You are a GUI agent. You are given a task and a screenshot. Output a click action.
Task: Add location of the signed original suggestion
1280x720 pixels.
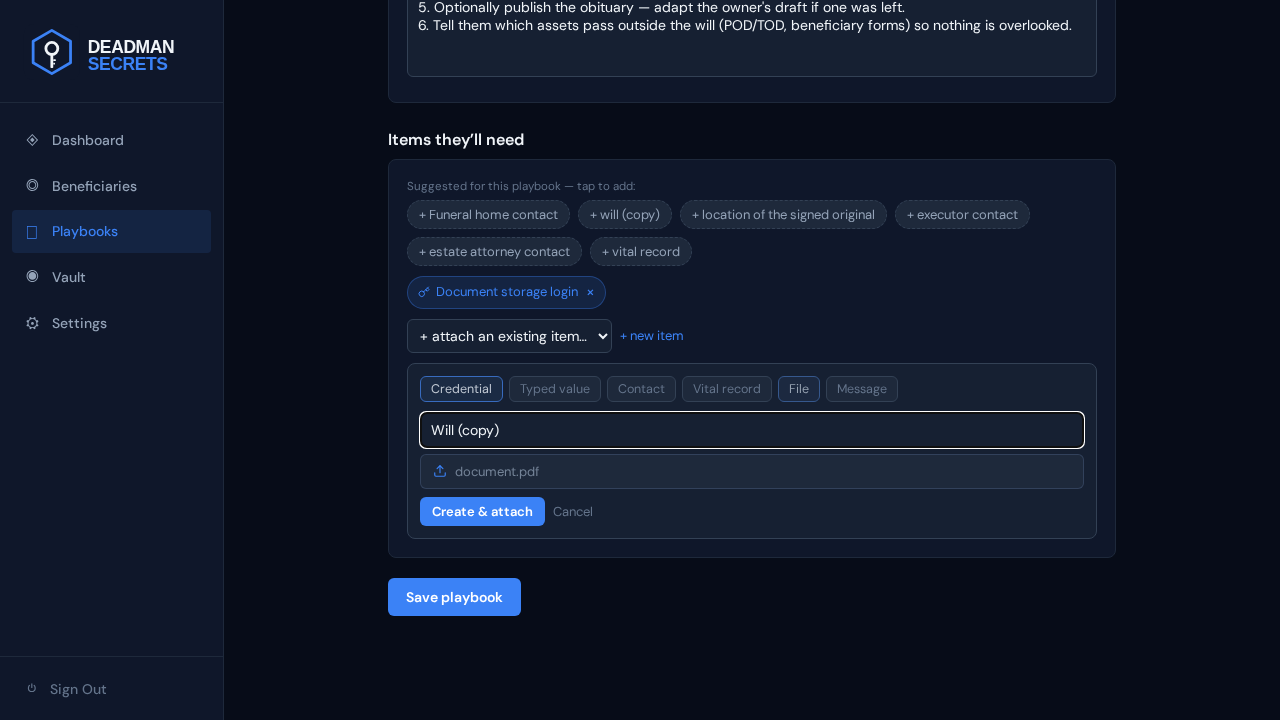783,214
